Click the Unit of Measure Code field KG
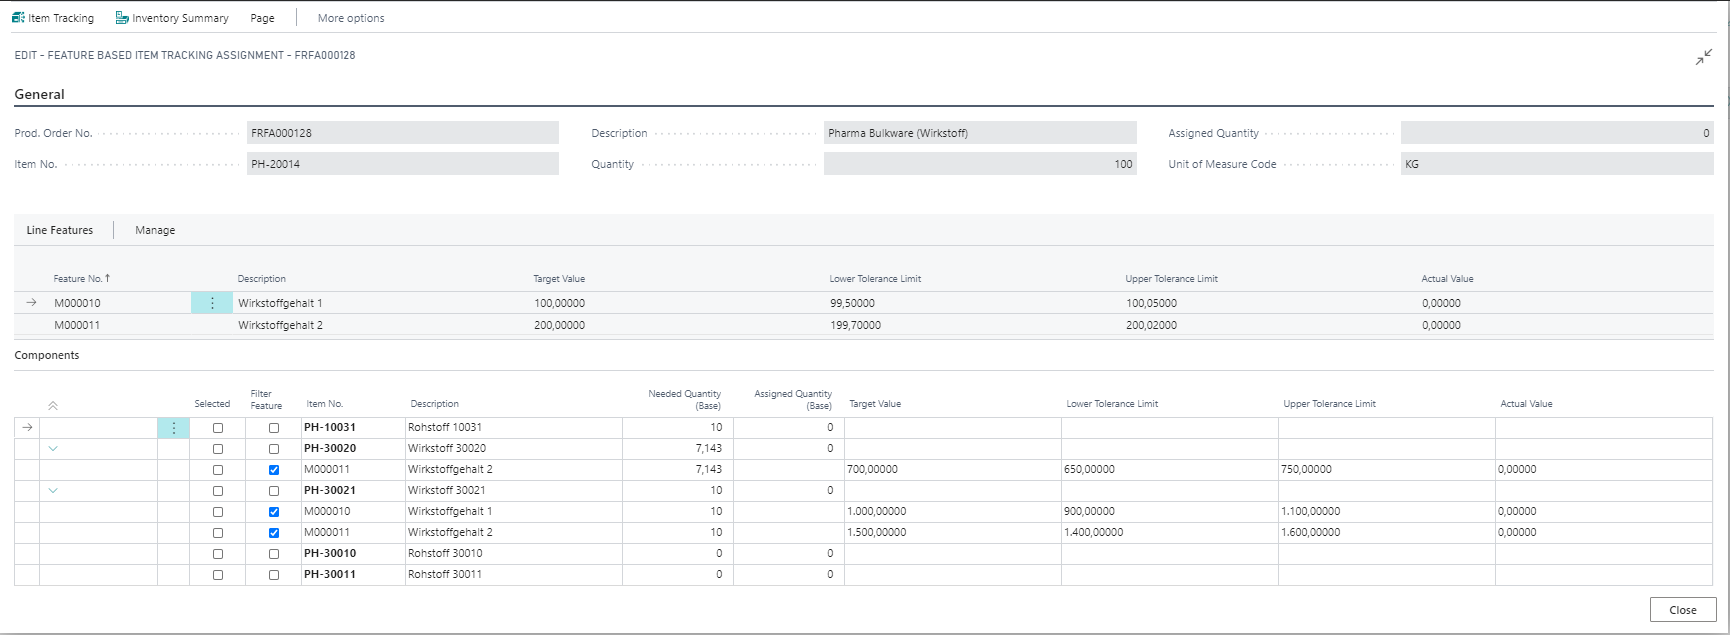The height and width of the screenshot is (635, 1730). [1557, 164]
